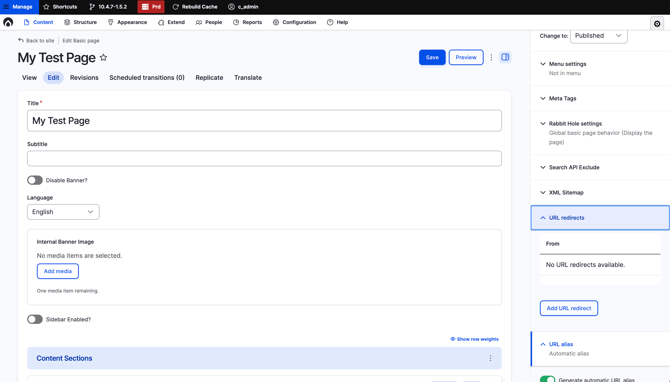
Task: Switch to the View tab
Action: [x=29, y=77]
